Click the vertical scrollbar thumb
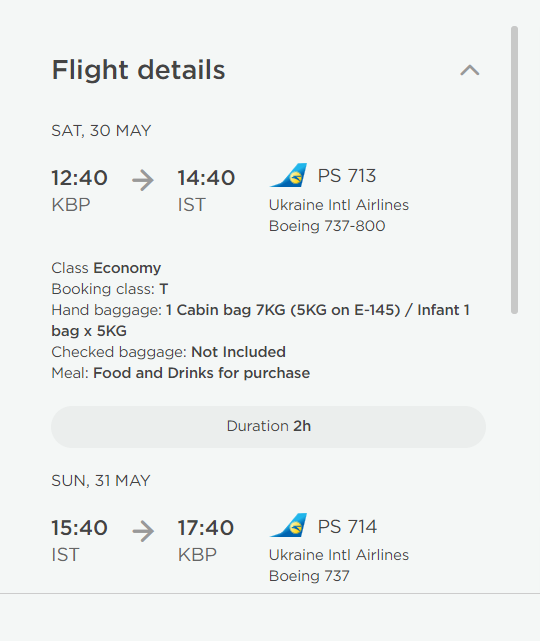 pyautogui.click(x=514, y=170)
